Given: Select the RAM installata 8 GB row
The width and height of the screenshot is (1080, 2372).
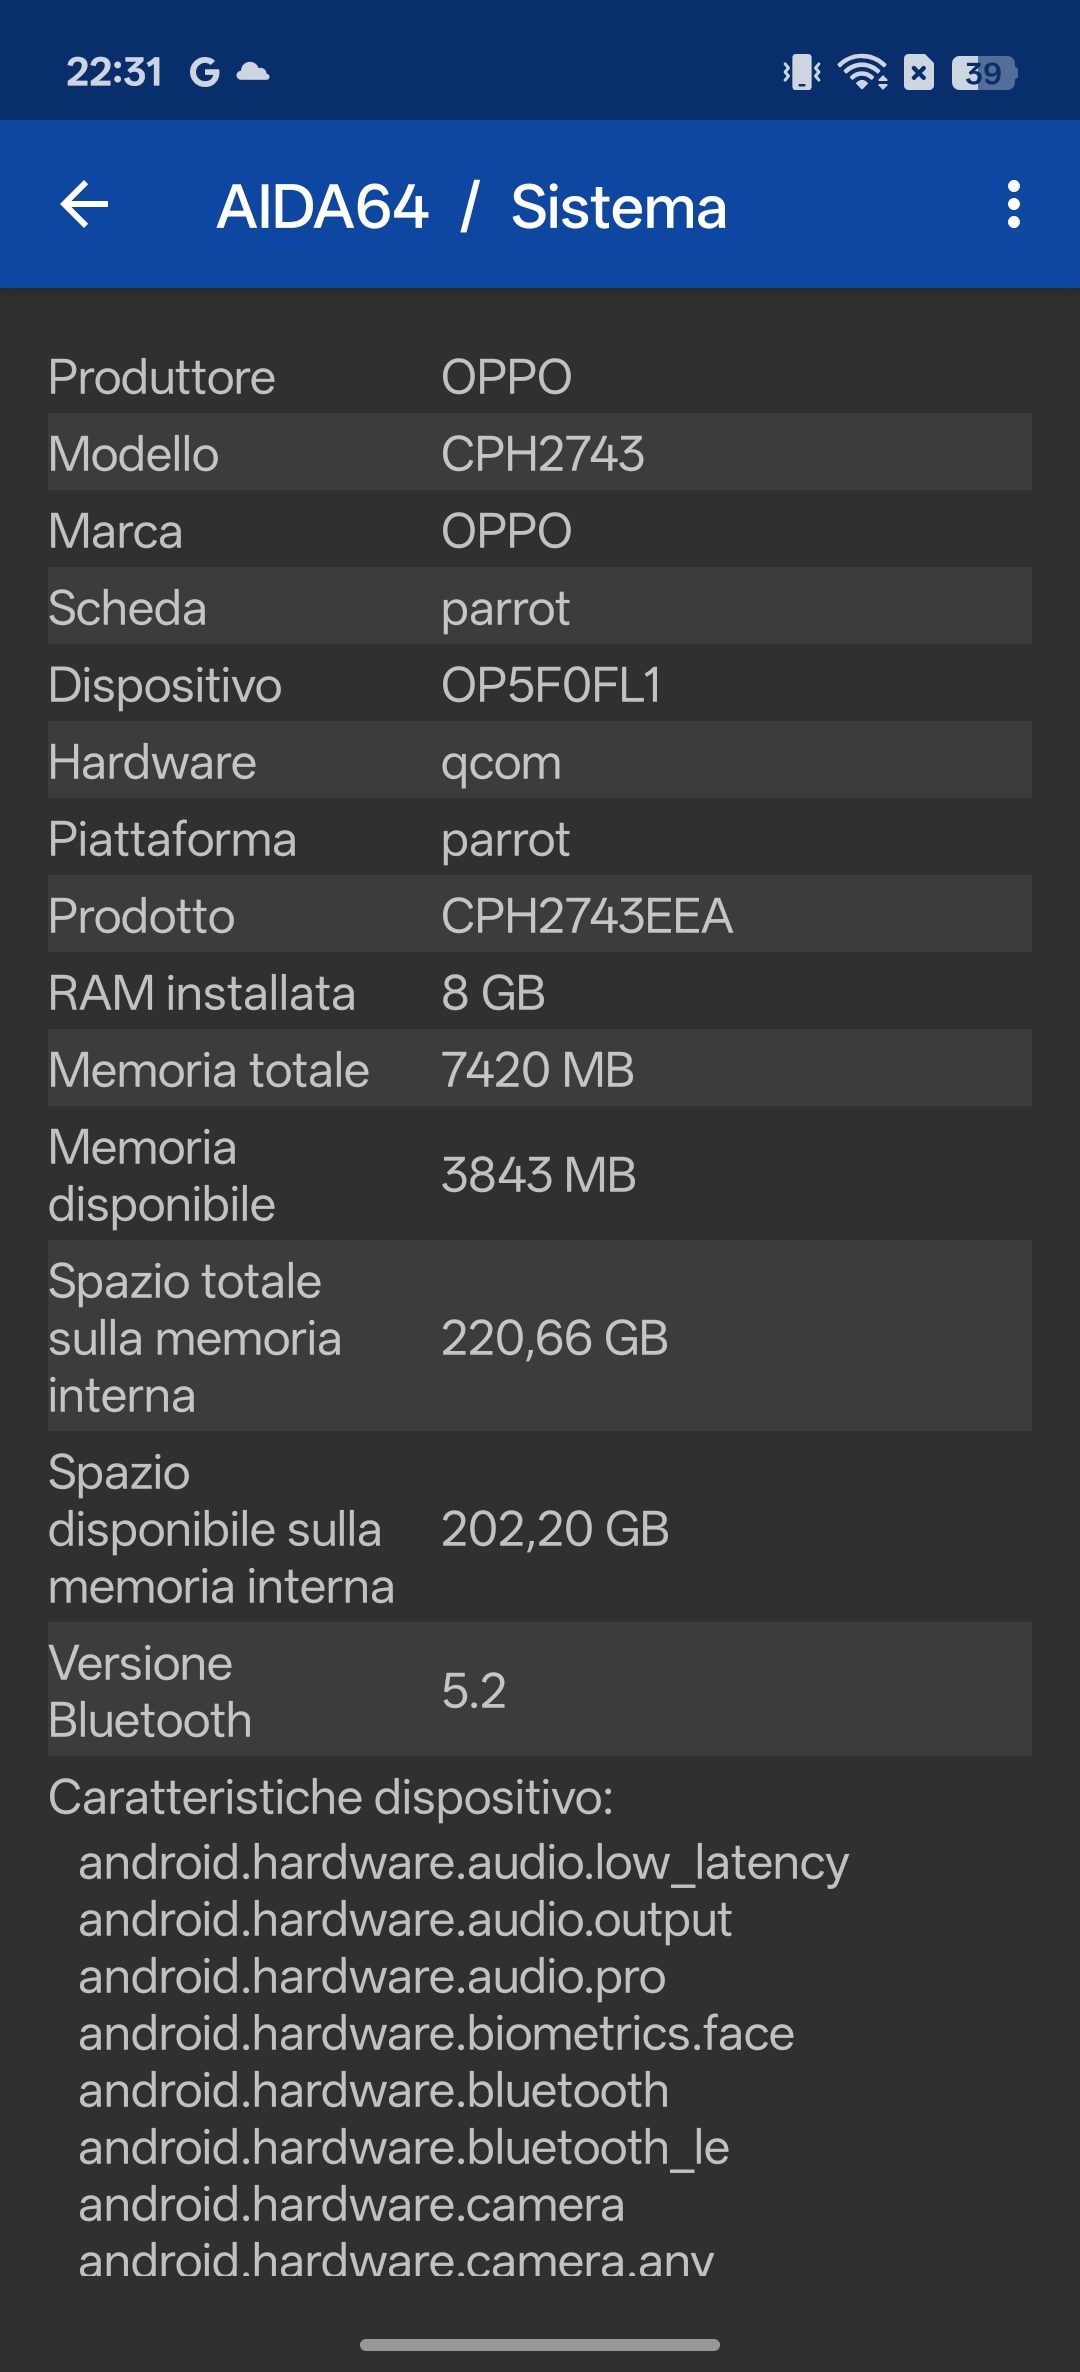Looking at the screenshot, I should 540,993.
